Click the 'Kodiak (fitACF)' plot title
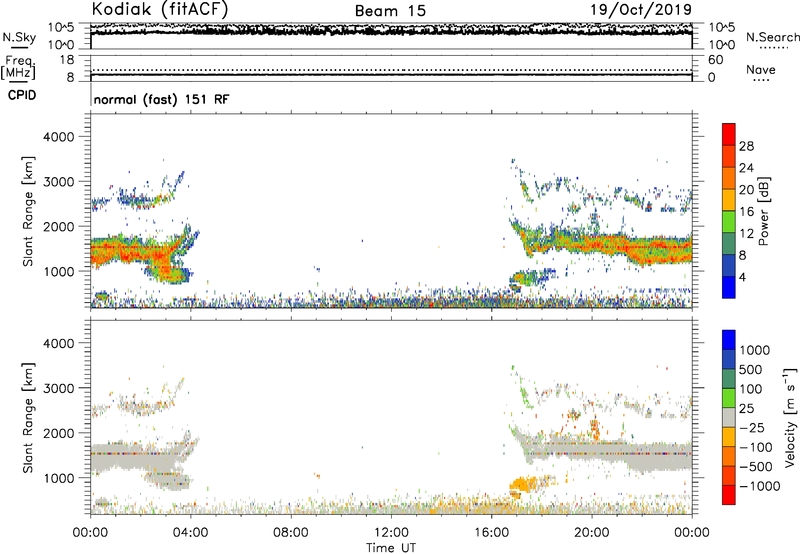This screenshot has height=554, width=800. tap(160, 9)
